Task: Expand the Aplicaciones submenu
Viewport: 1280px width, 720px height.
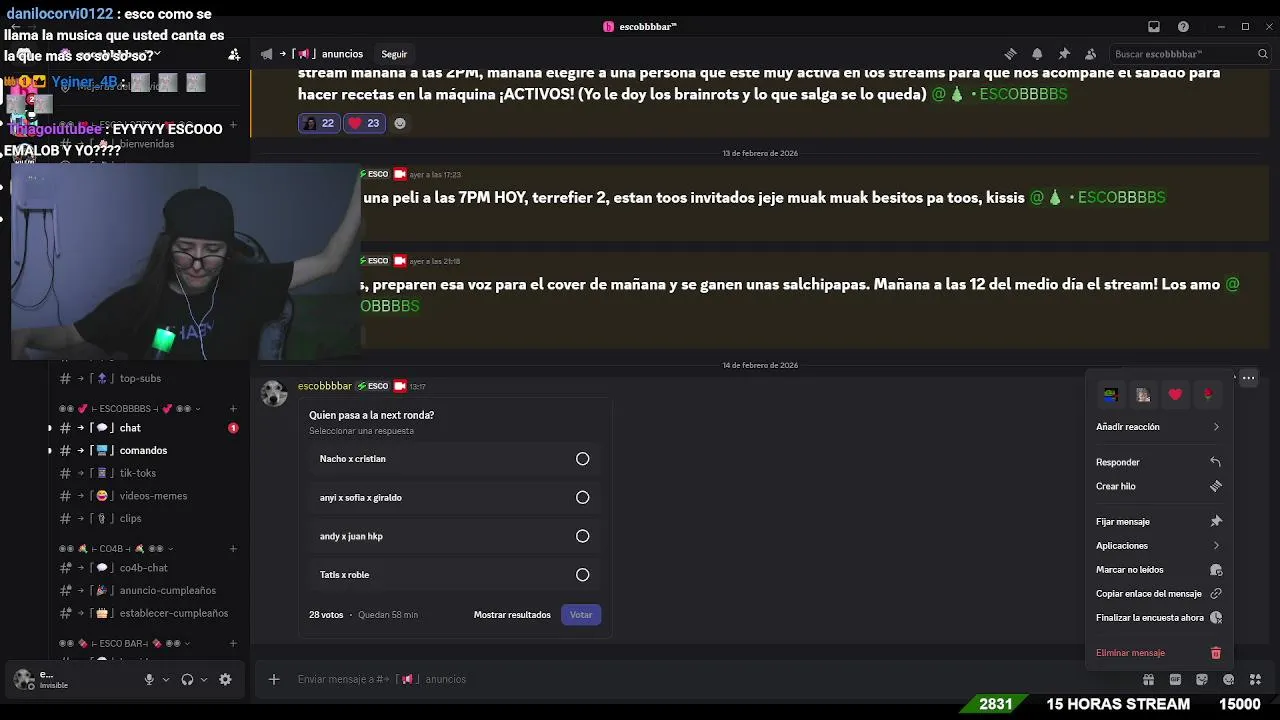Action: coord(1158,546)
